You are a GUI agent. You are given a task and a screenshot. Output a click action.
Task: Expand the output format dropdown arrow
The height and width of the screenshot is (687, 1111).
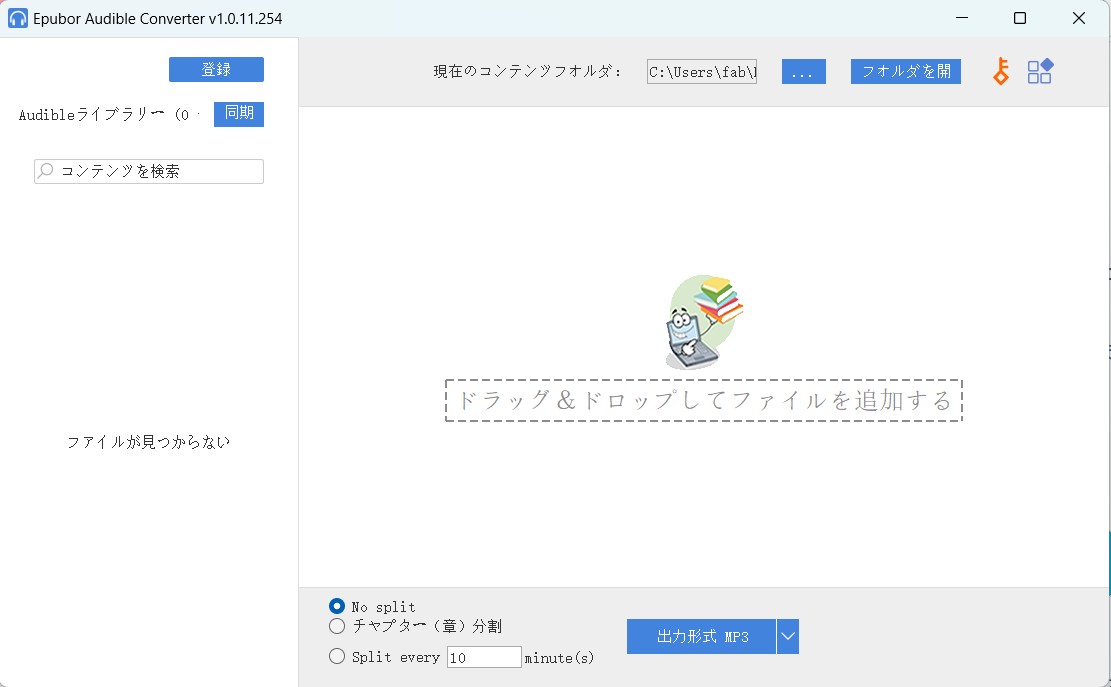(788, 636)
